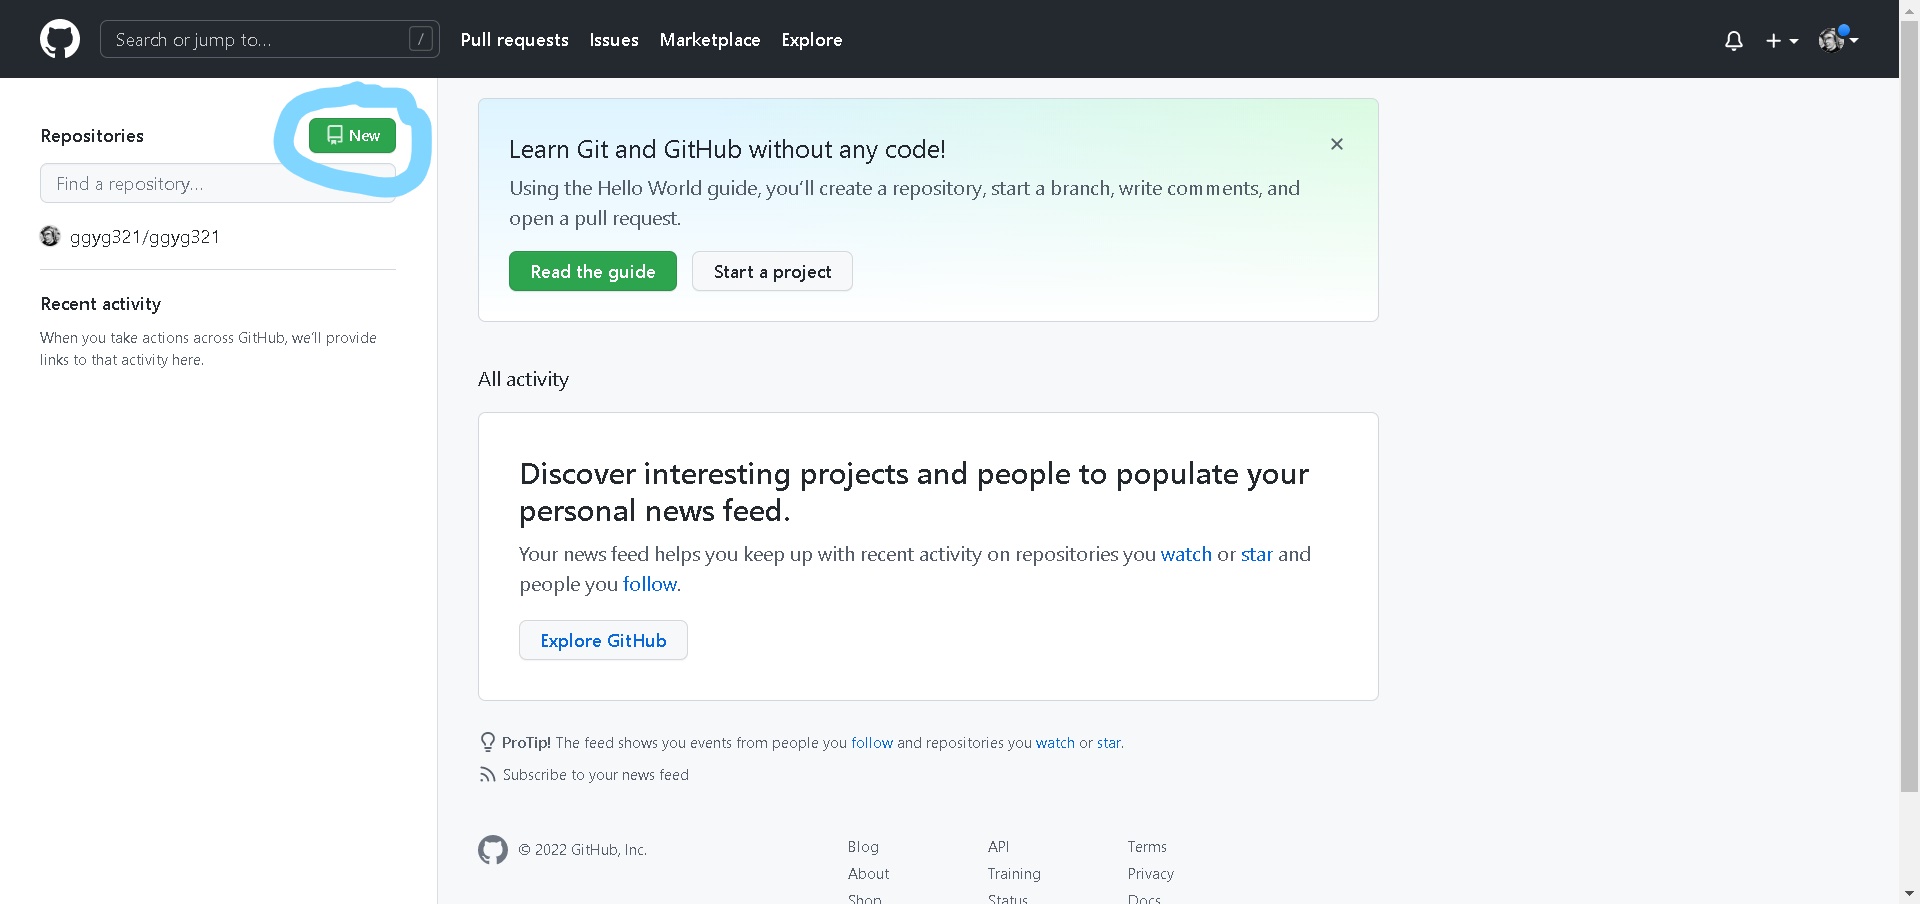Click the slash shortcut key icon in search
1920x904 pixels.
pyautogui.click(x=421, y=39)
